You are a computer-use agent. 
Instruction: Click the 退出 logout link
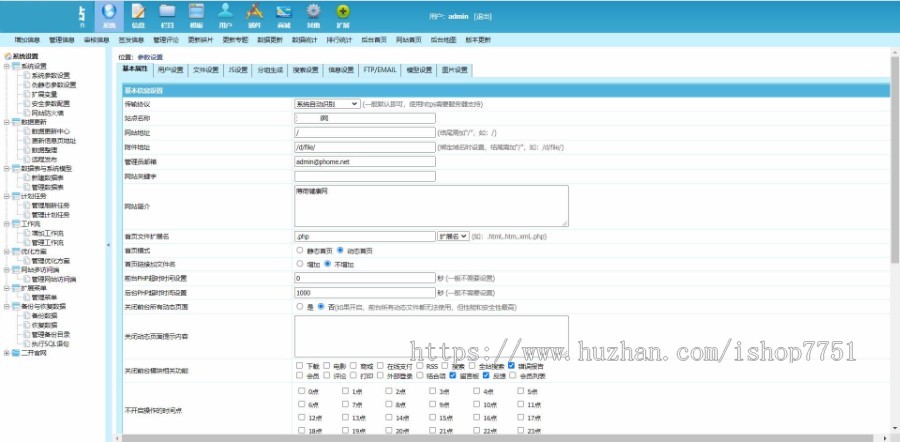pos(483,17)
